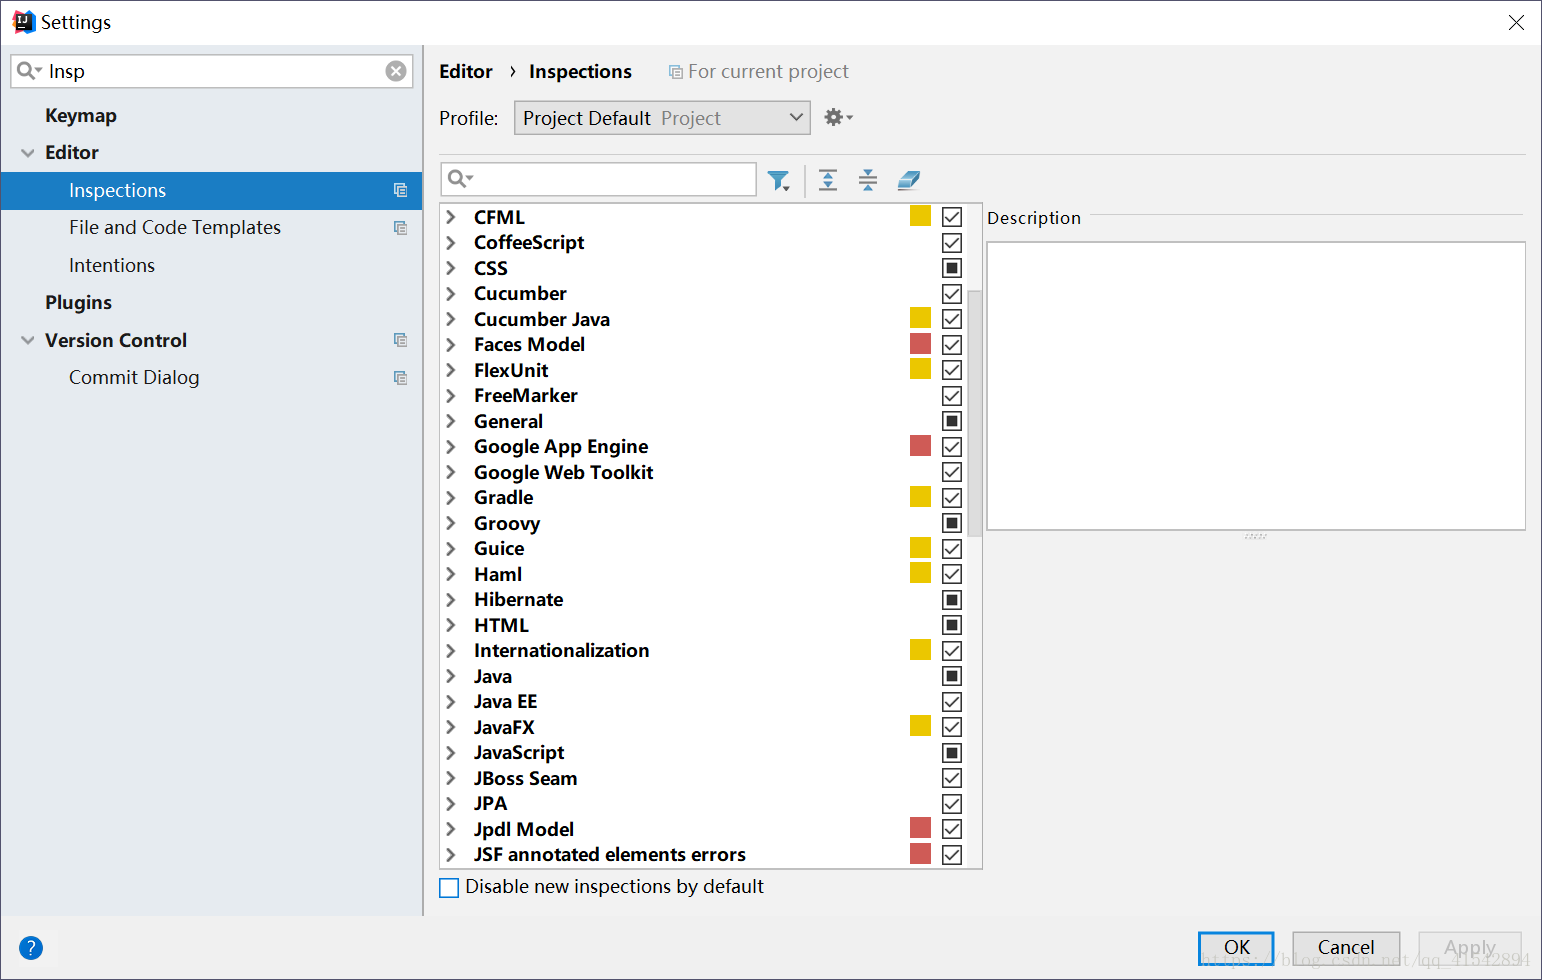The height and width of the screenshot is (980, 1542).
Task: Expand the Hibernate inspections group
Action: coord(451,599)
